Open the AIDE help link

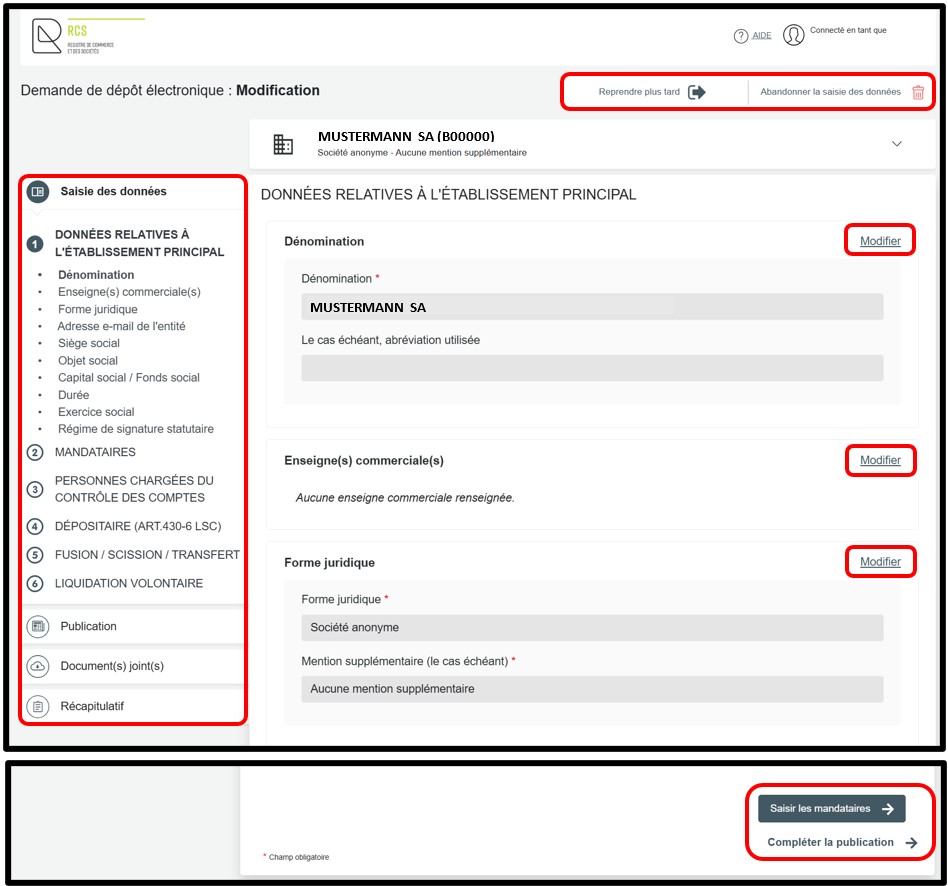pyautogui.click(x=761, y=36)
